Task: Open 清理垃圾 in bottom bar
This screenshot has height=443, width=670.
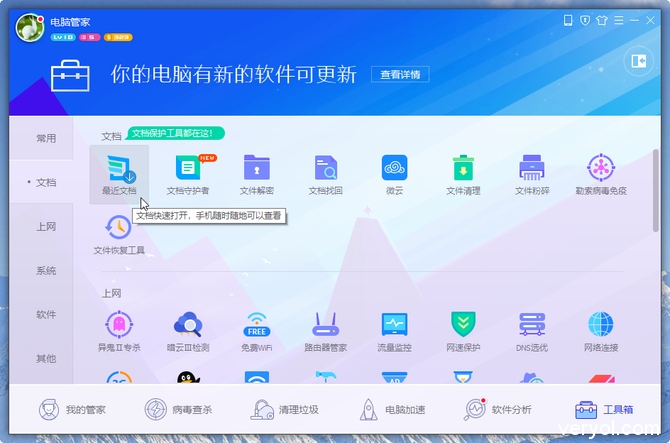Action: pyautogui.click(x=285, y=410)
